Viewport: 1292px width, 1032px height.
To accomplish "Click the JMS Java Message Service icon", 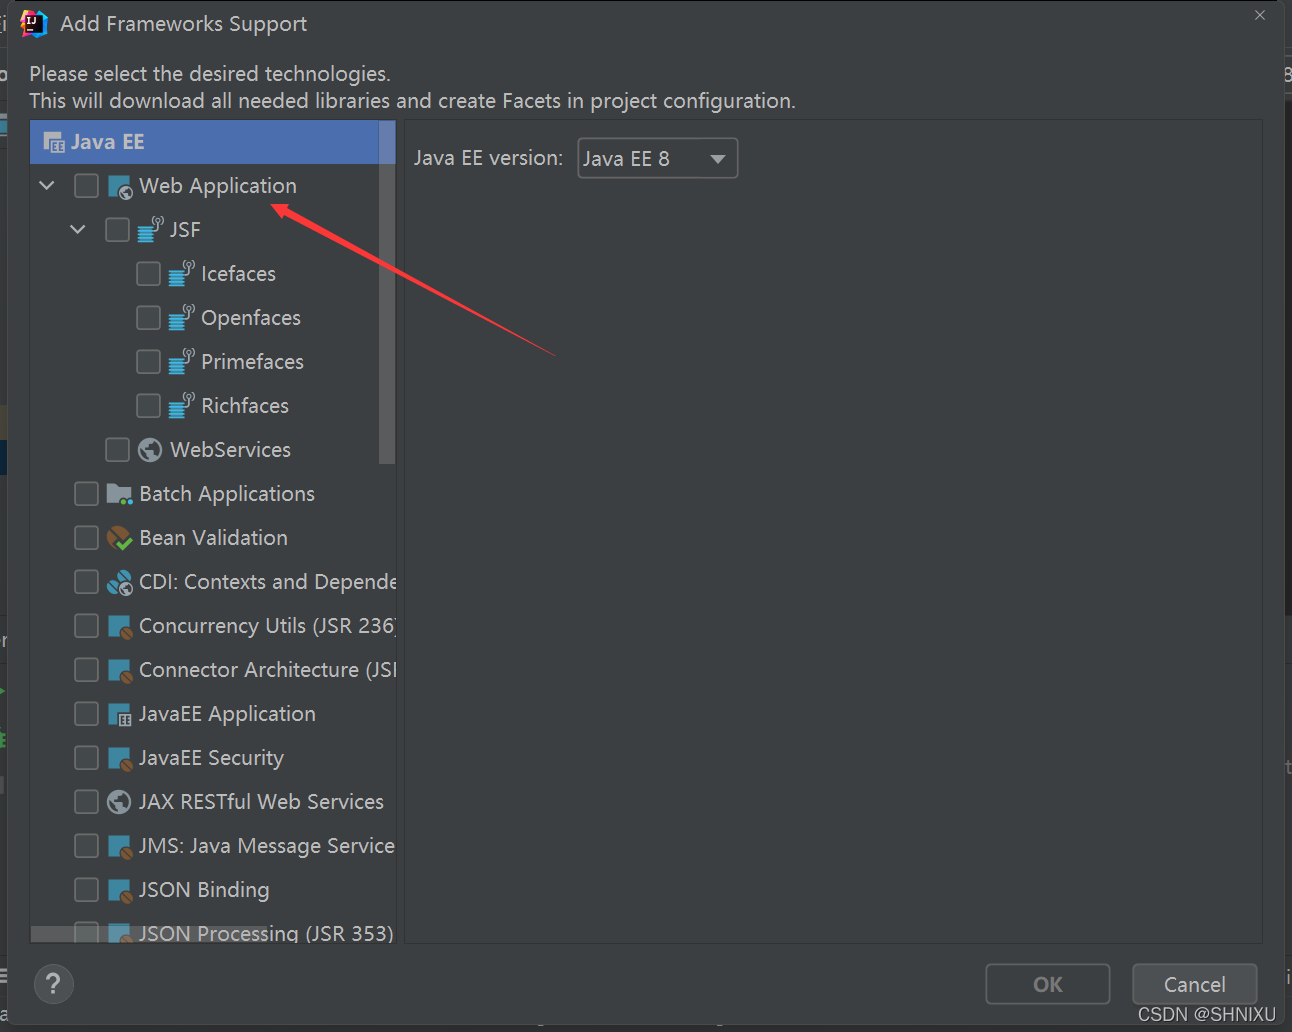I will pyautogui.click(x=120, y=846).
